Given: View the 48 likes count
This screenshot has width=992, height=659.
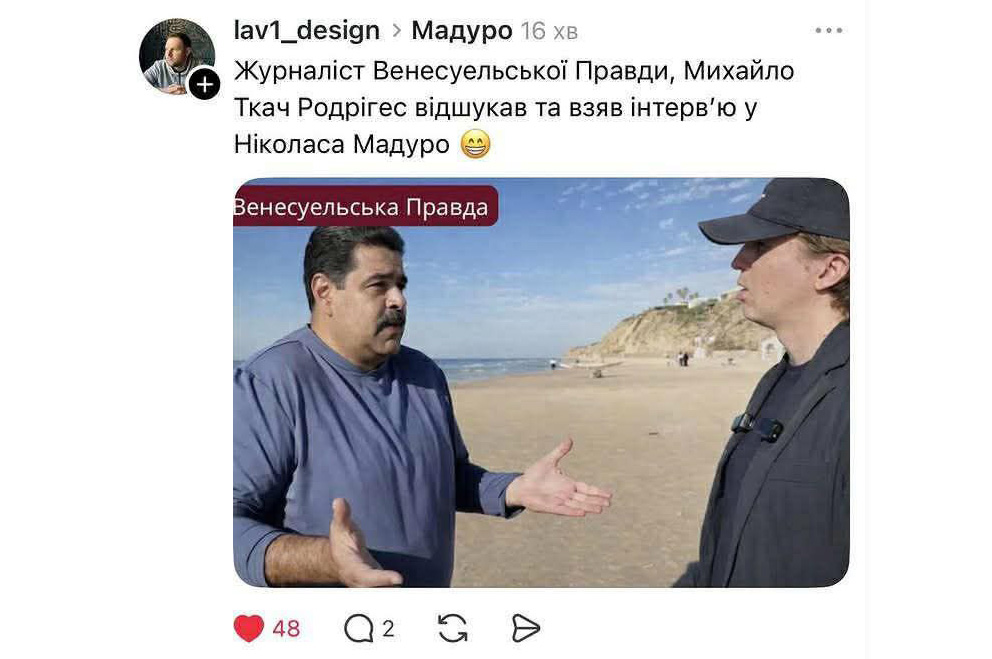Looking at the screenshot, I should tap(286, 629).
